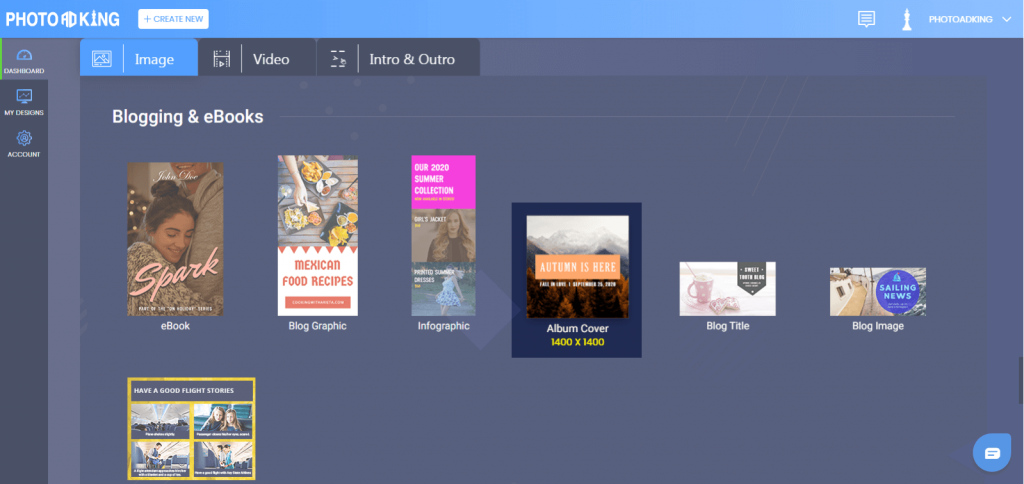Open the live chat bubble icon

(x=992, y=453)
